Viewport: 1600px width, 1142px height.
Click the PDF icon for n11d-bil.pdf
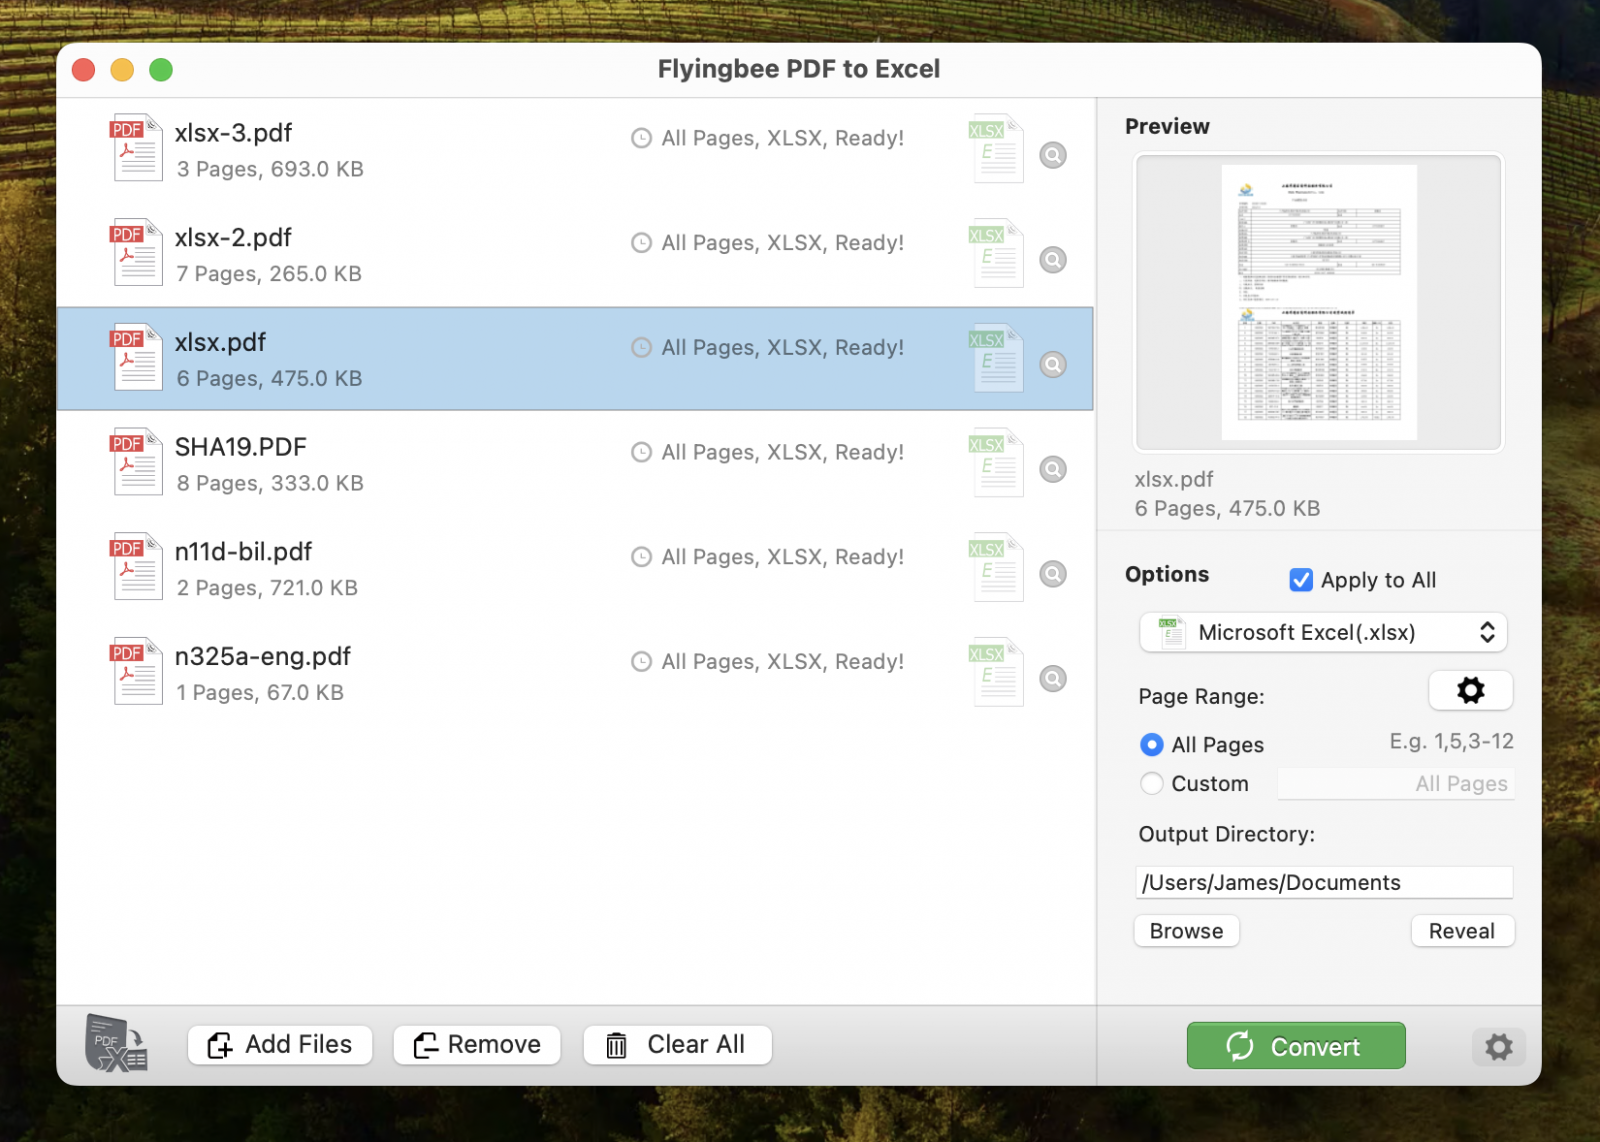tap(136, 567)
